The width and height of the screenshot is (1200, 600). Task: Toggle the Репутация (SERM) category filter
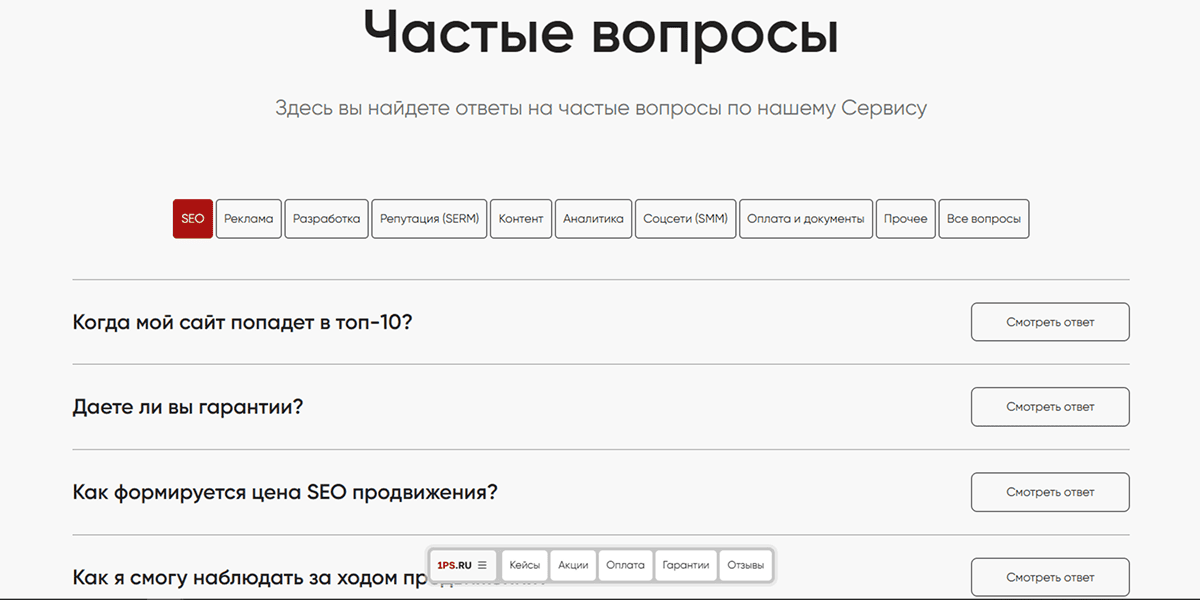(x=429, y=218)
